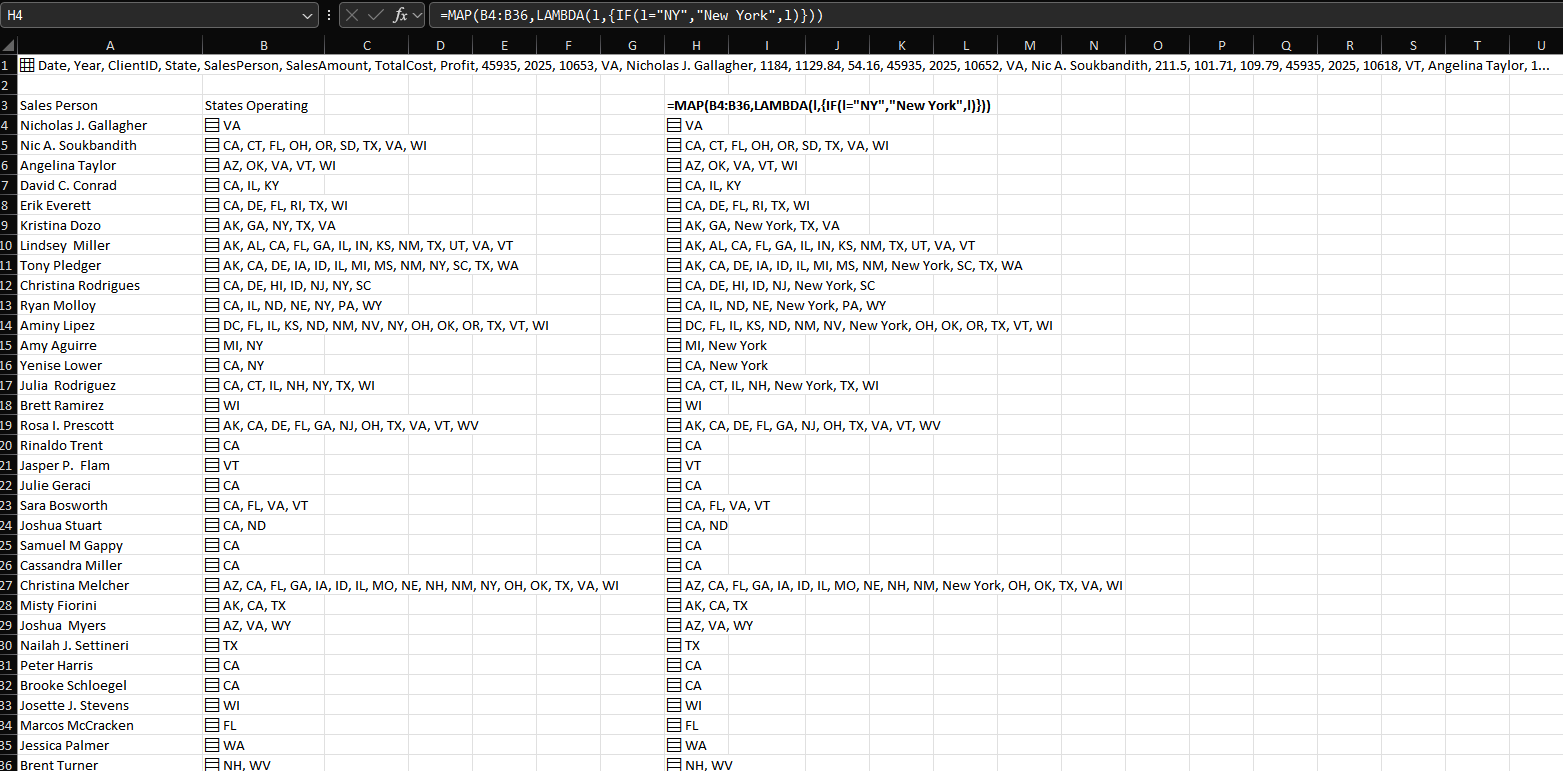The image size is (1563, 771).
Task: Click 'AK, CA, TX' in column B
Action: click(255, 605)
